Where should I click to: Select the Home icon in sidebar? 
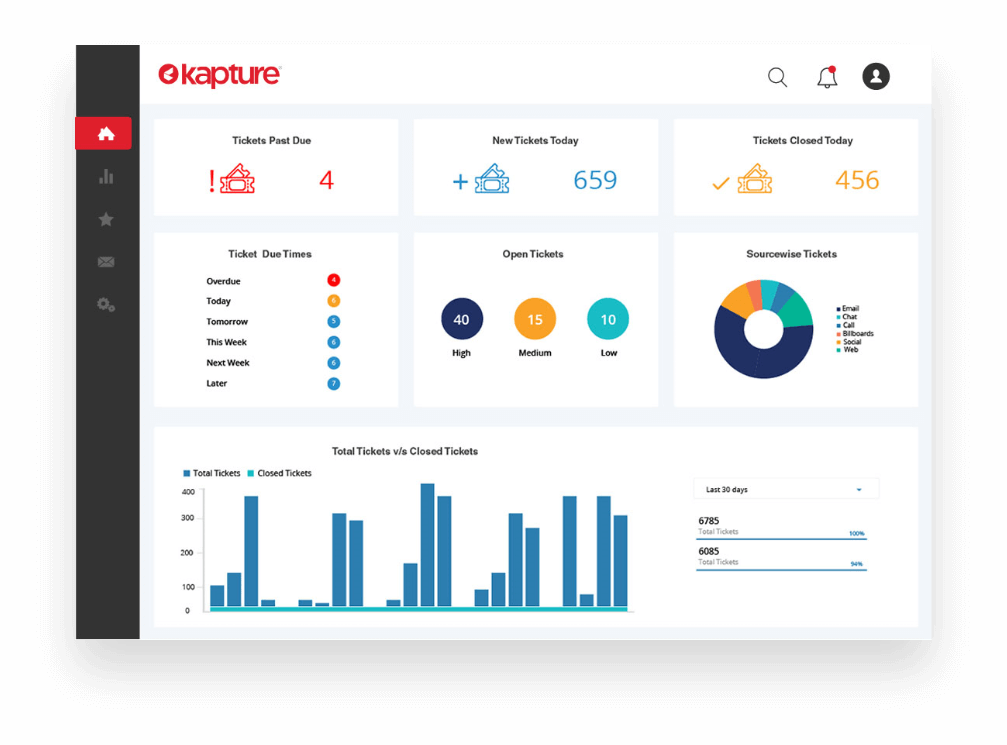104,133
